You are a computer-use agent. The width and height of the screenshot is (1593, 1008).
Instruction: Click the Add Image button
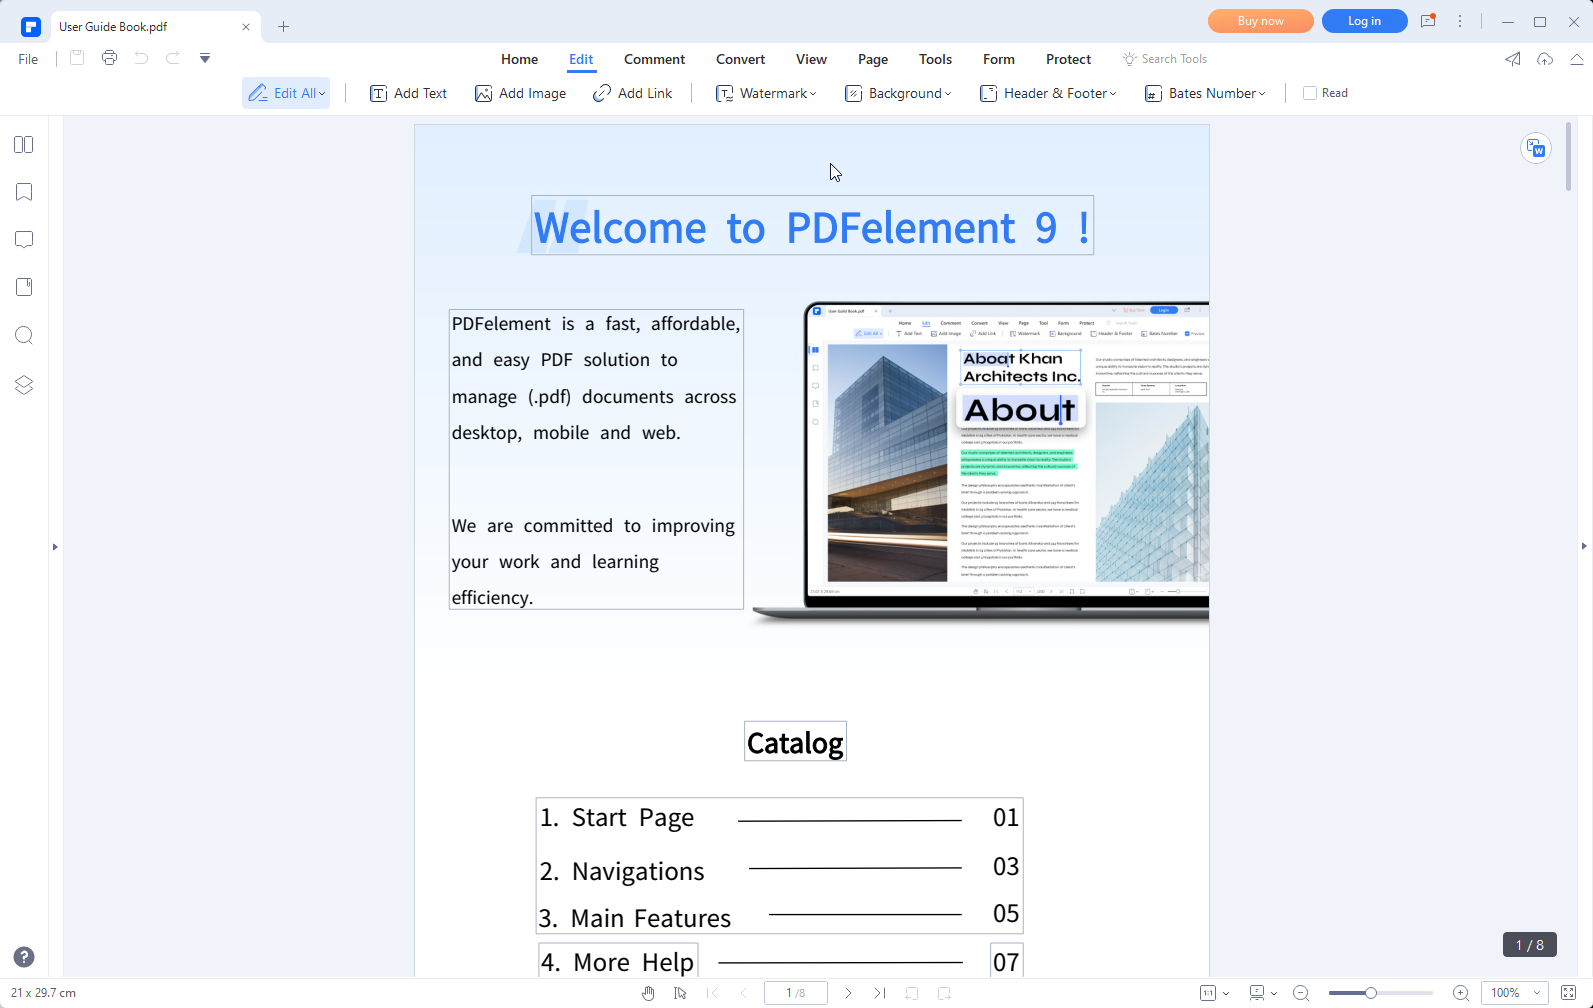(x=520, y=93)
